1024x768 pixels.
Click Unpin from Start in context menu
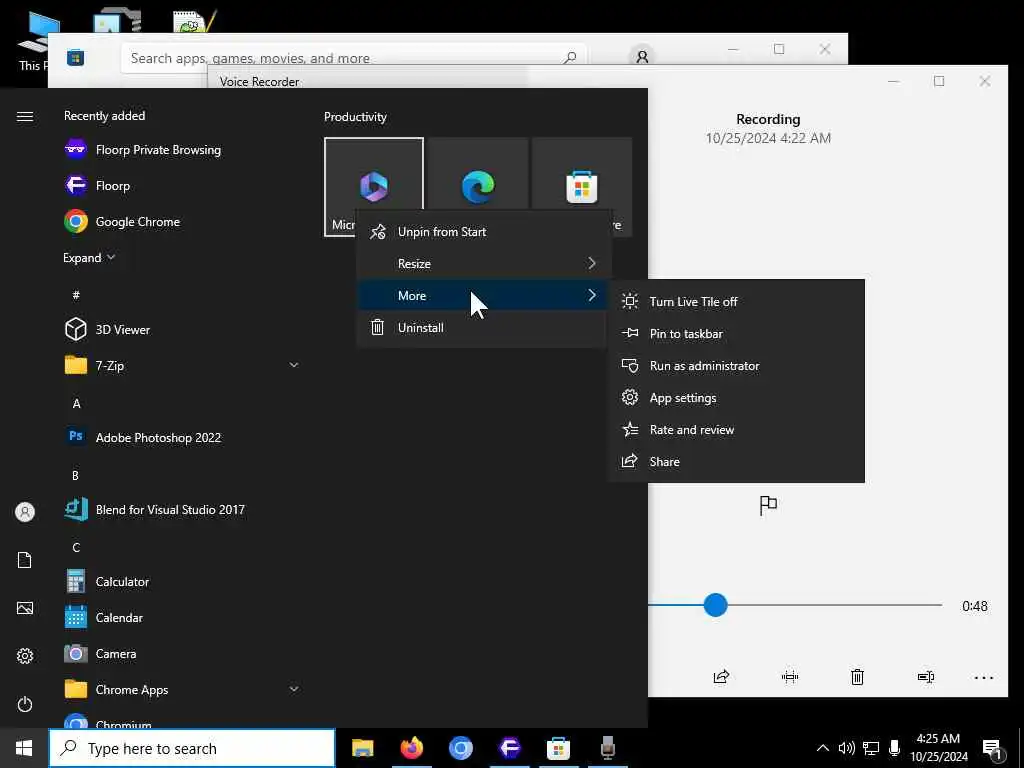pyautogui.click(x=483, y=232)
